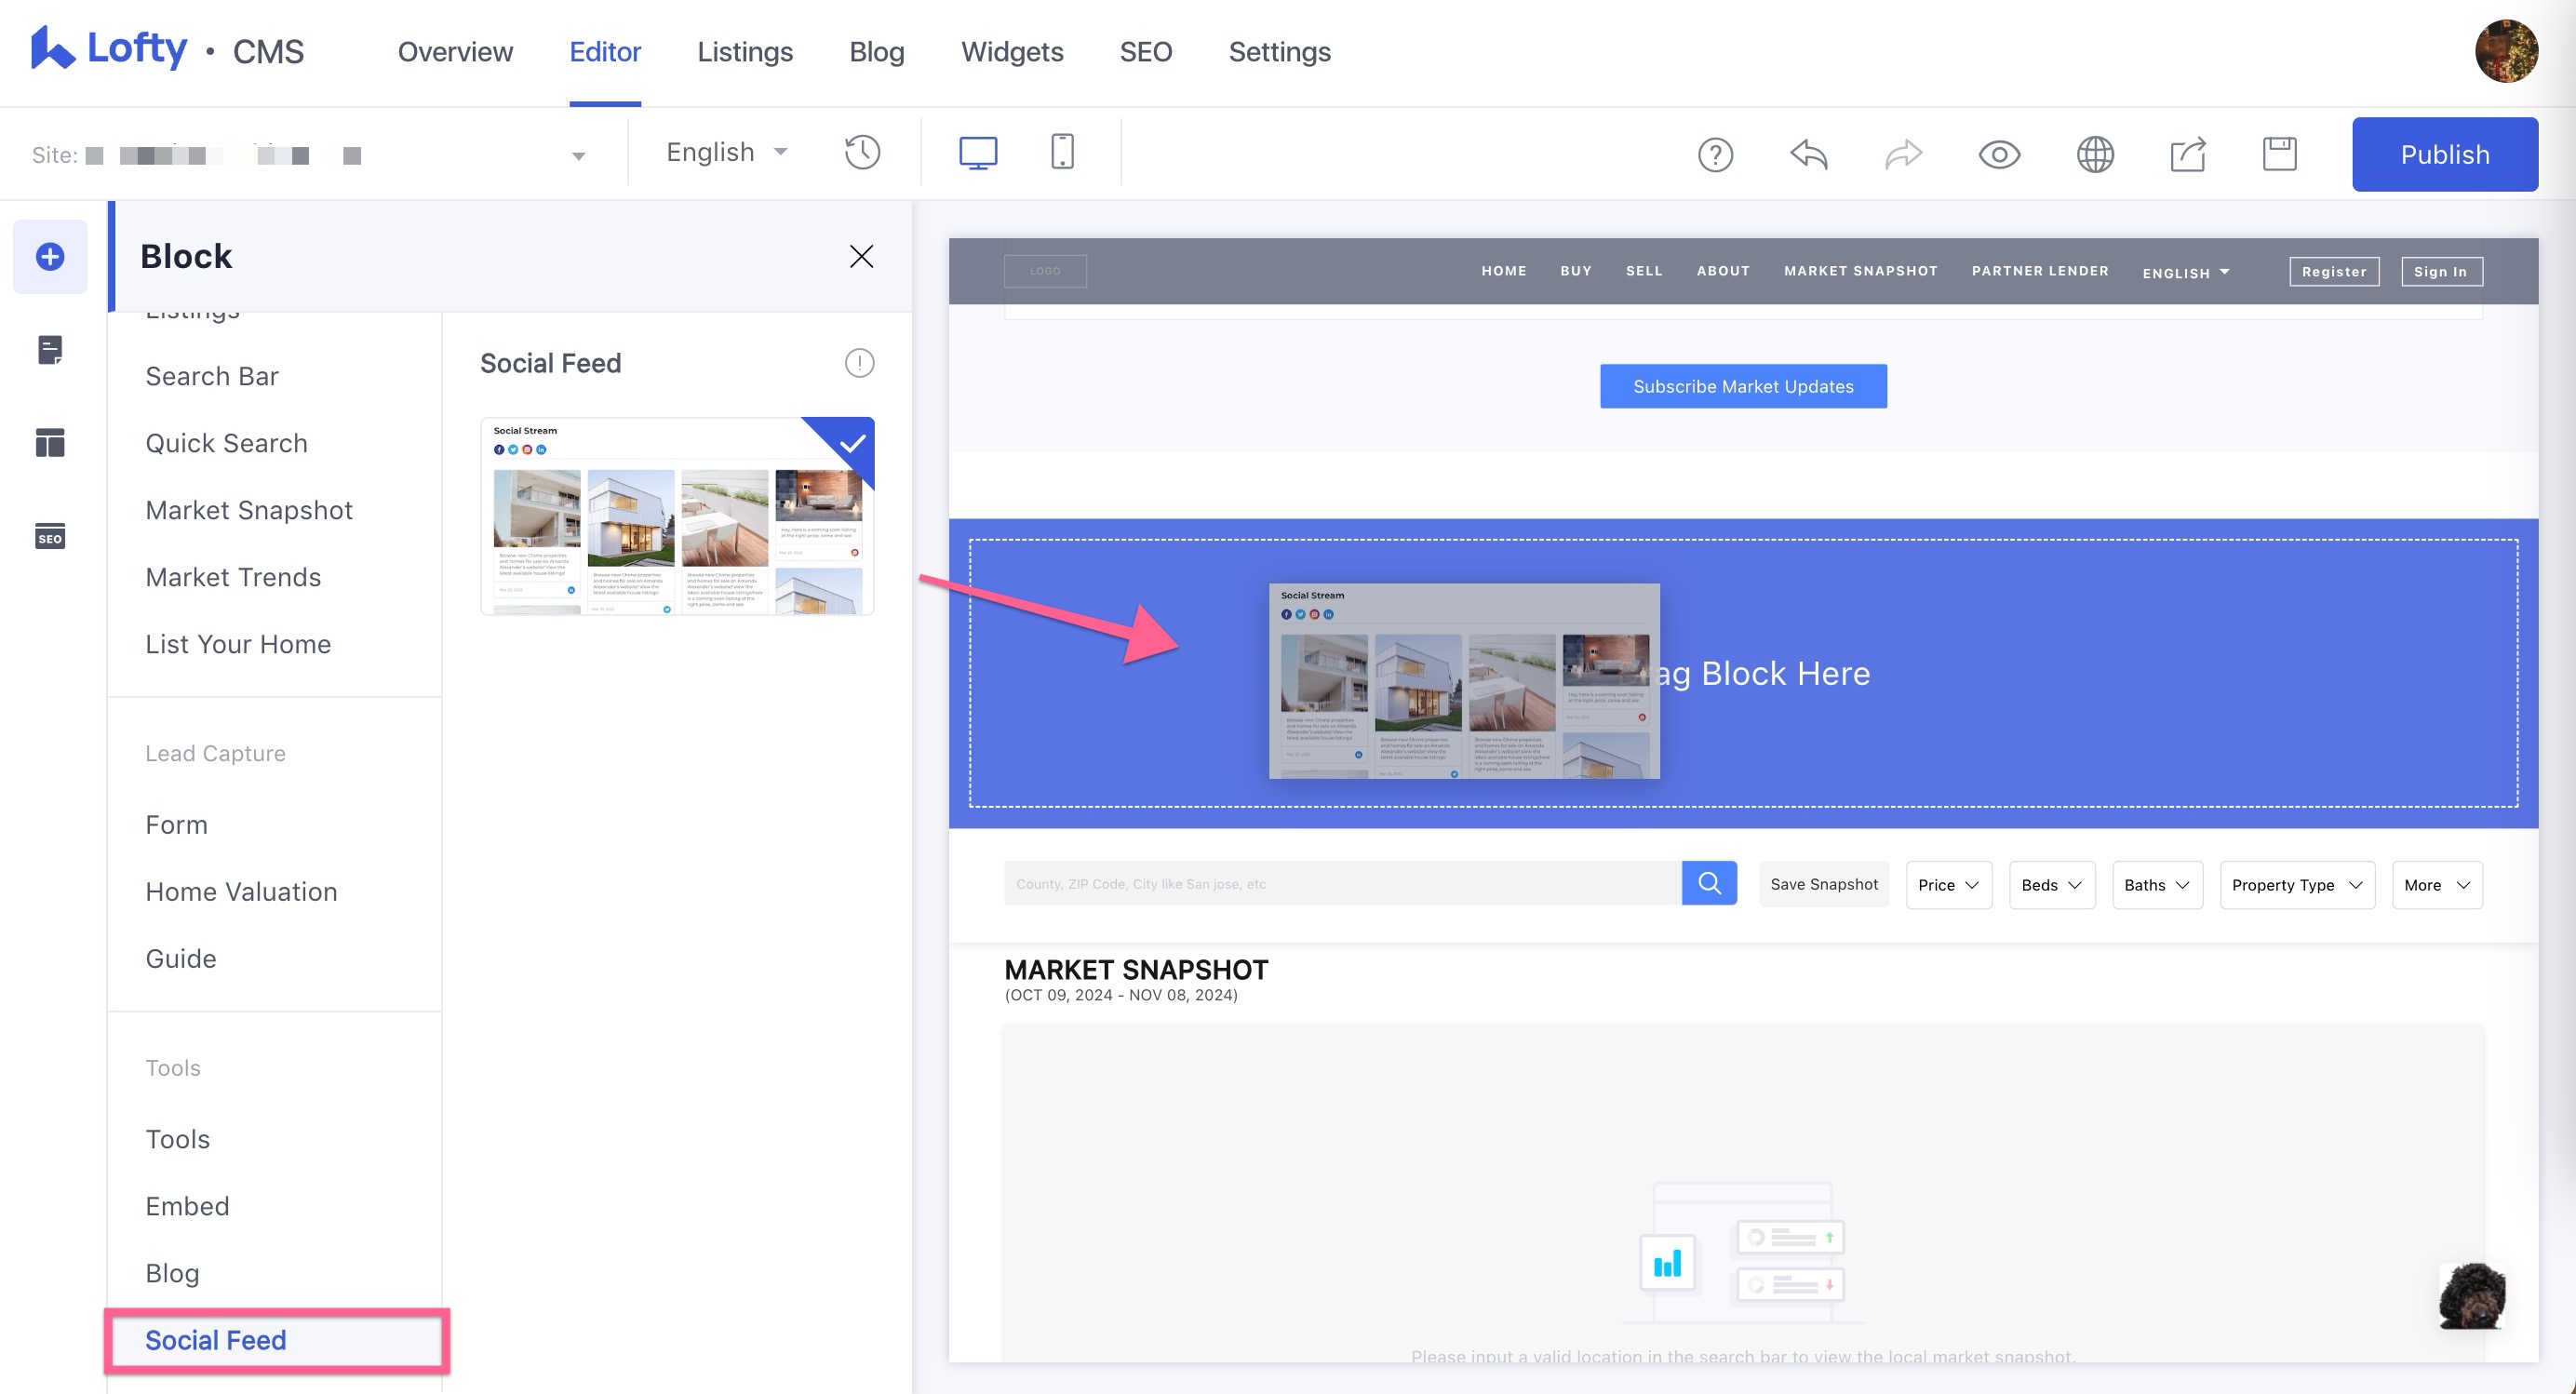Select the pages panel icon in left sidebar

[49, 349]
